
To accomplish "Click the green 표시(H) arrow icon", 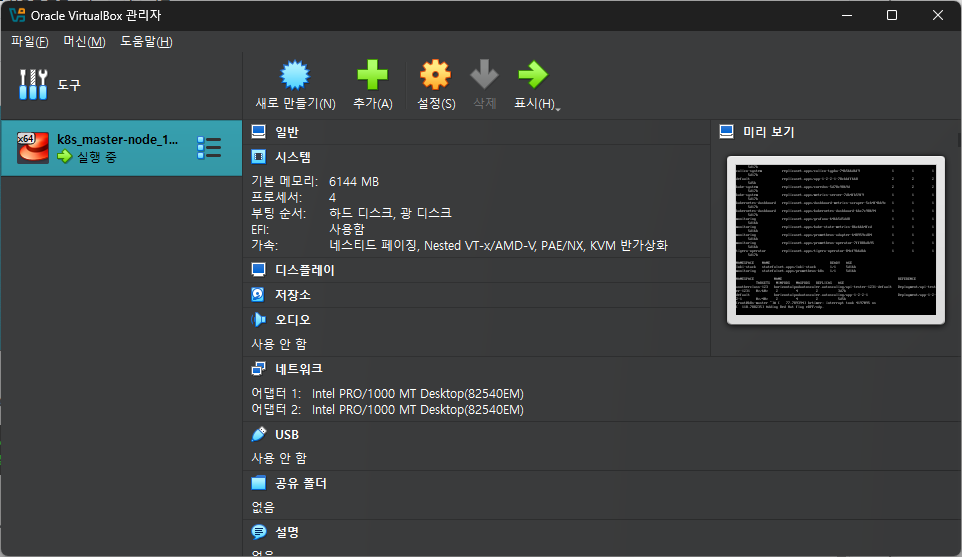I will [533, 75].
